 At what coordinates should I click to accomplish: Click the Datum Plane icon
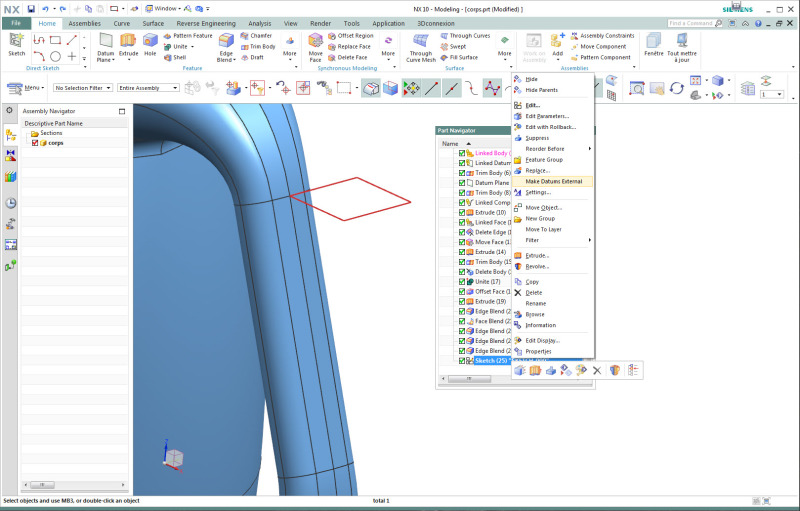pyautogui.click(x=106, y=47)
